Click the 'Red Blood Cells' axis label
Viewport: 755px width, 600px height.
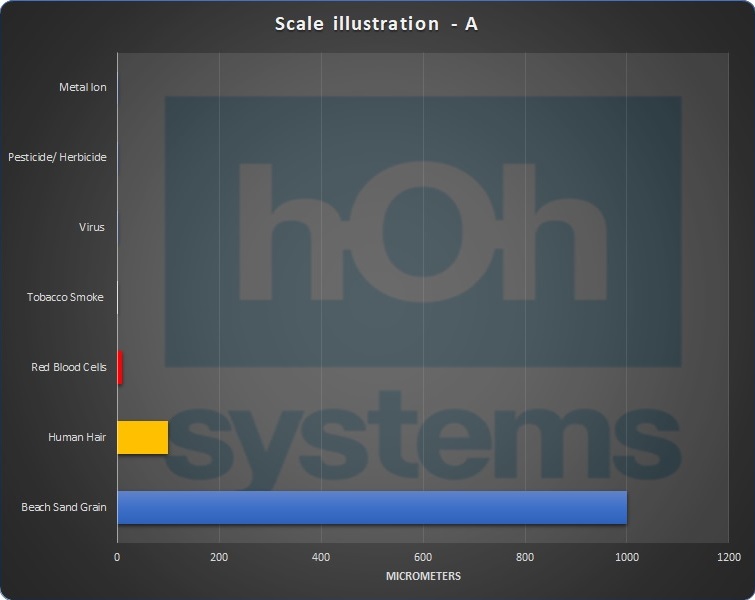coord(69,367)
